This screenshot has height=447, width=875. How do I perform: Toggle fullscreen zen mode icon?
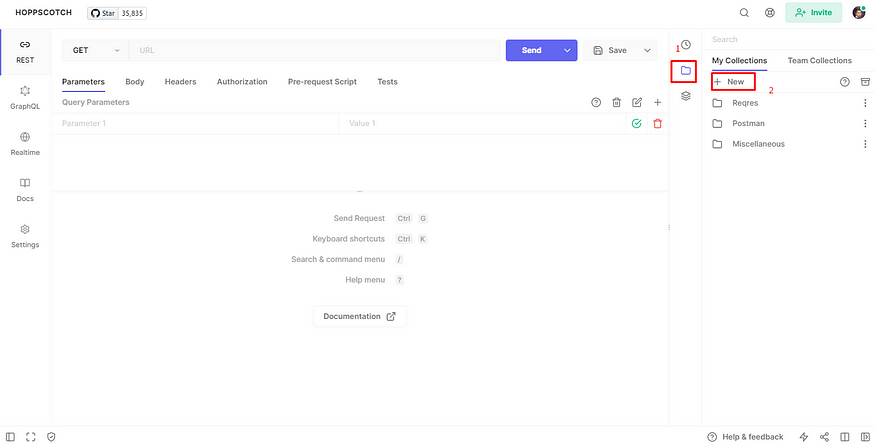point(31,437)
